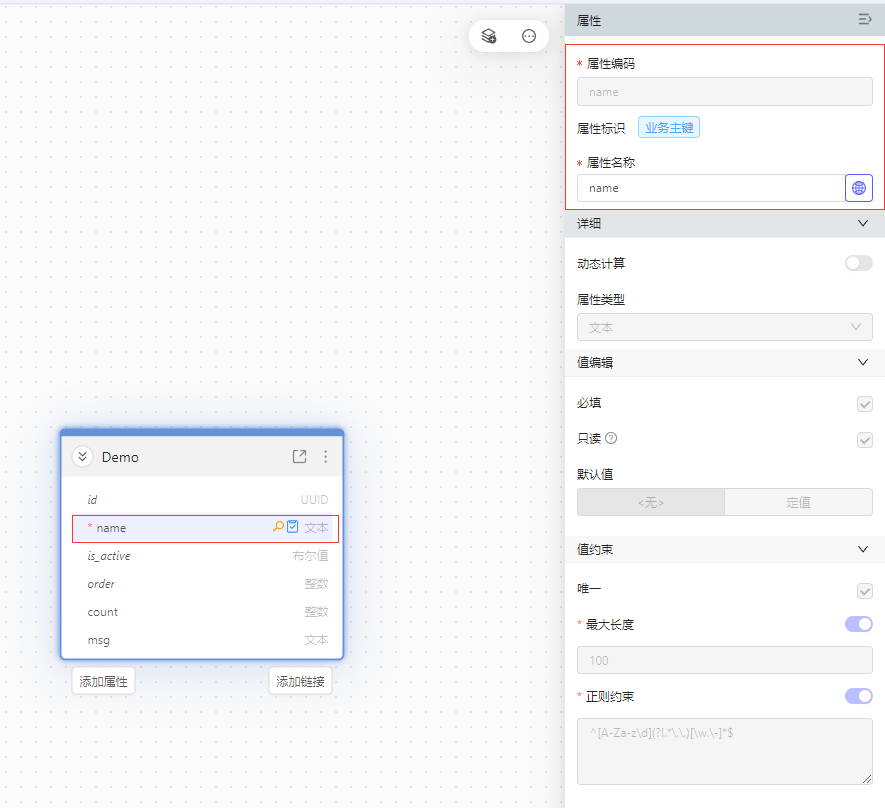Screen dimensions: 885x808
Task: Click the blue clipboard-check icon on name row
Action: [x=293, y=527]
